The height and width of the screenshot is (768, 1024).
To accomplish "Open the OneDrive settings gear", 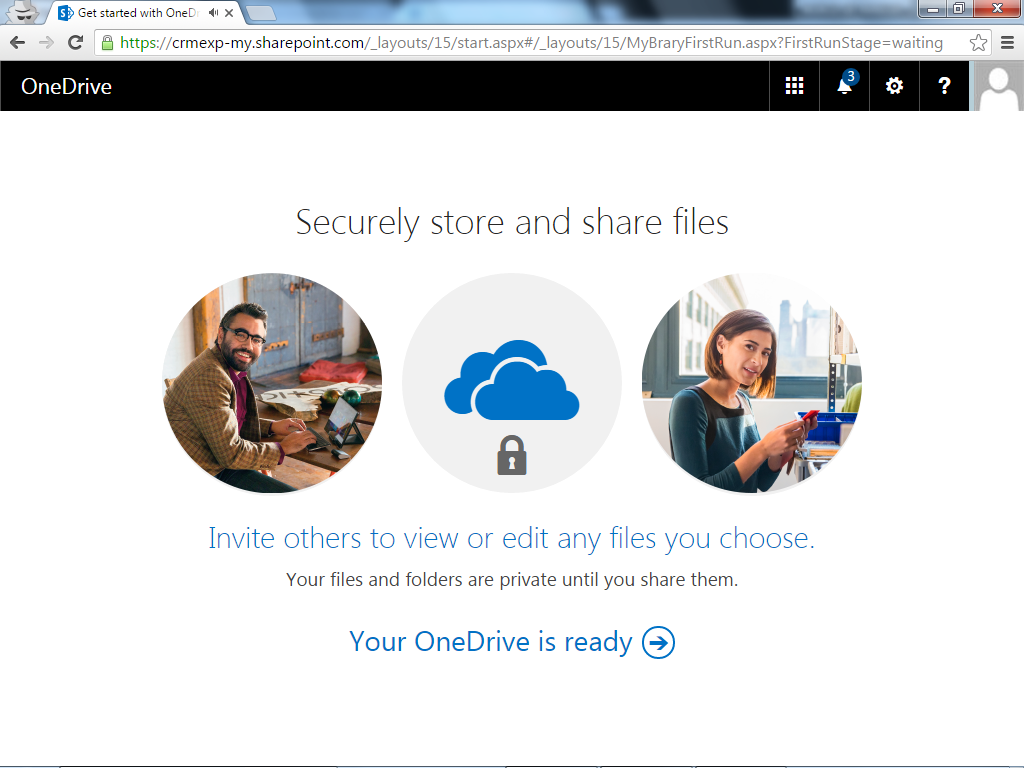I will tap(893, 86).
